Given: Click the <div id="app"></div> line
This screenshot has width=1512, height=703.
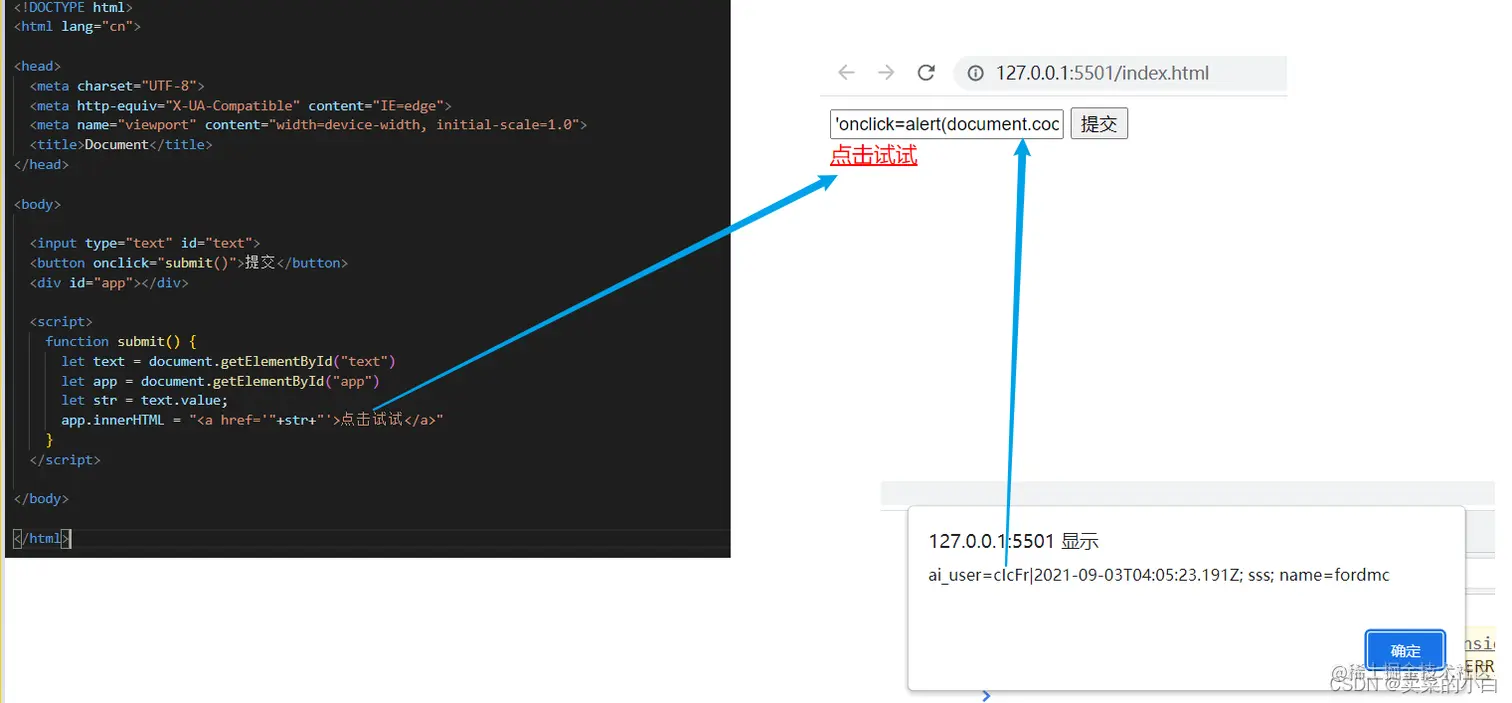Looking at the screenshot, I should click(109, 282).
